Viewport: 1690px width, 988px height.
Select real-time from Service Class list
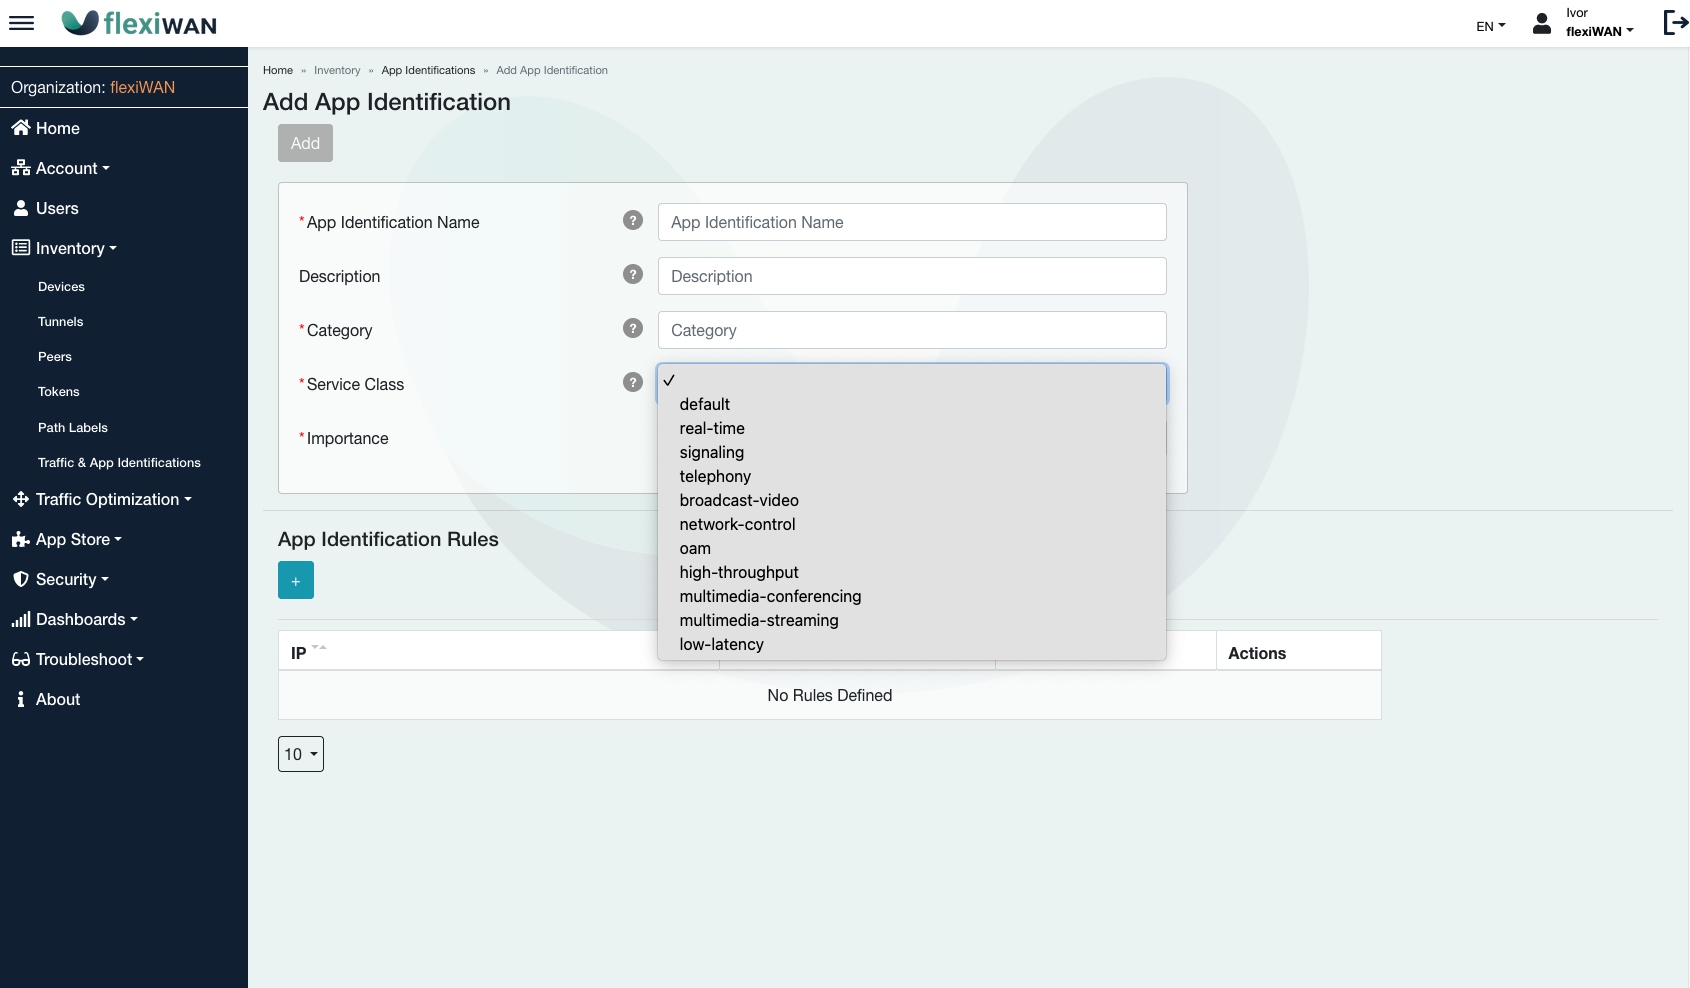click(x=712, y=429)
